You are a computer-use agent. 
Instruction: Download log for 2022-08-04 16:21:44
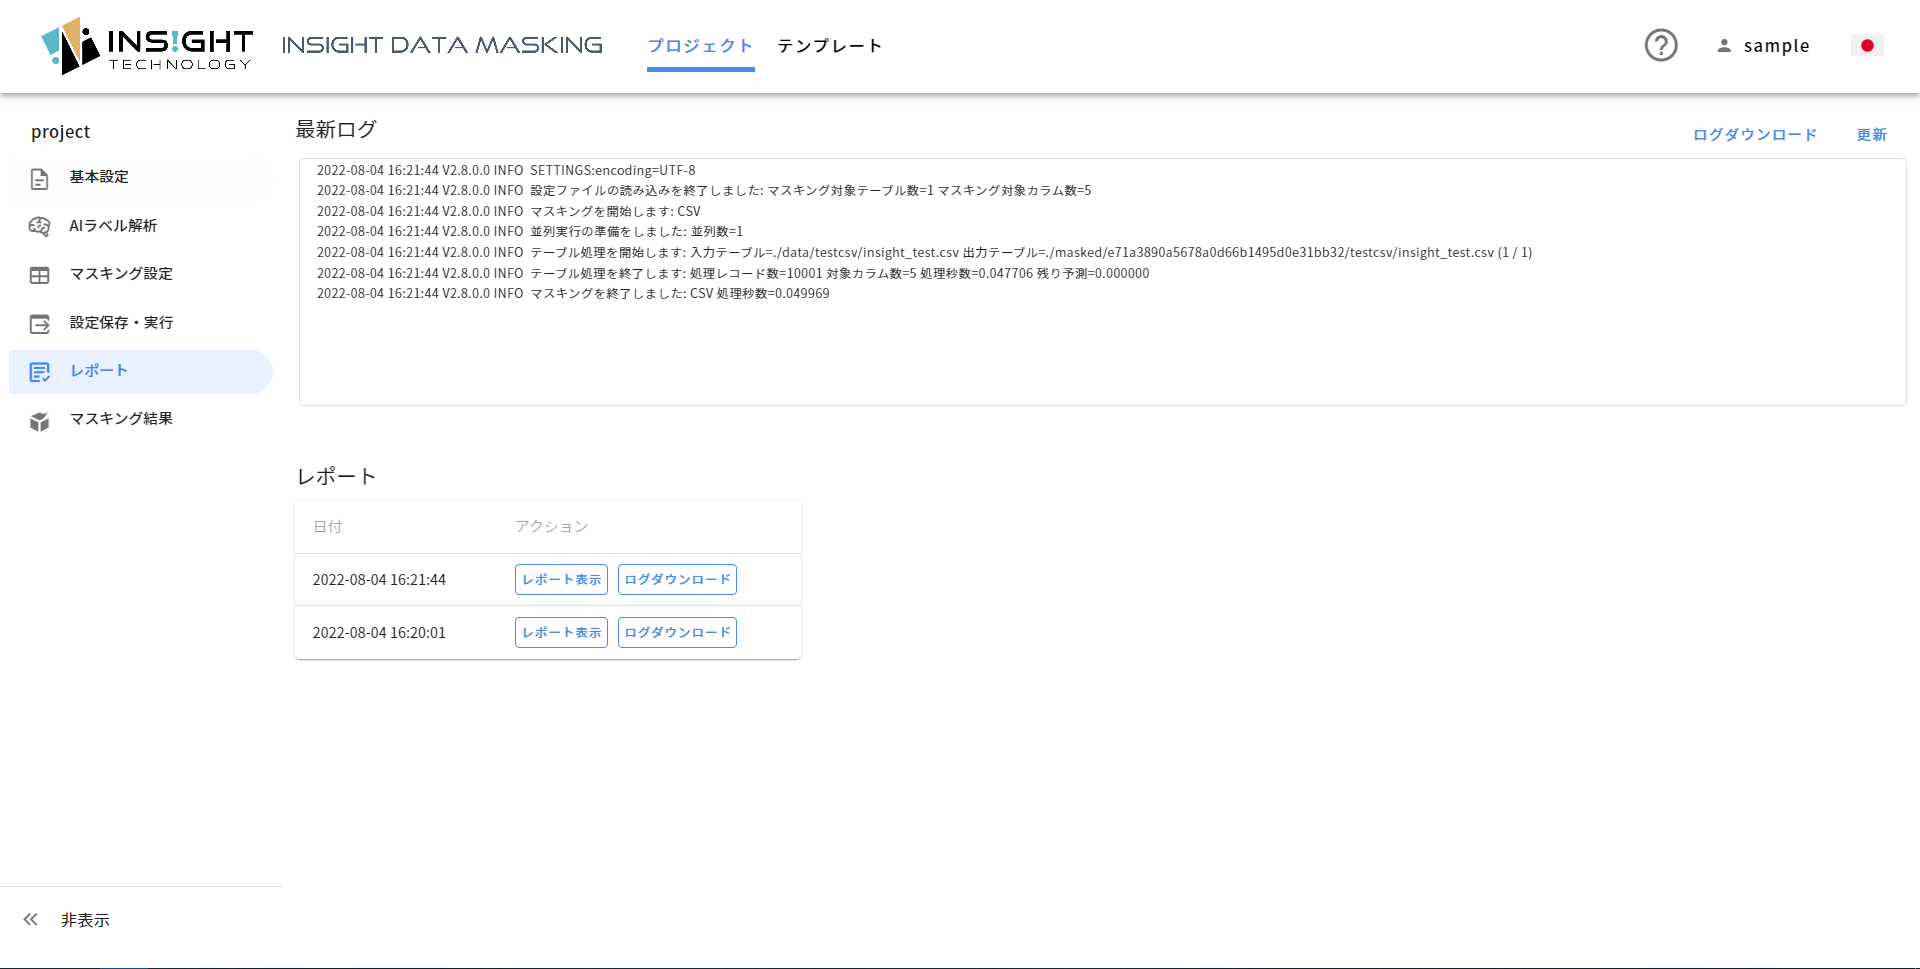(677, 580)
